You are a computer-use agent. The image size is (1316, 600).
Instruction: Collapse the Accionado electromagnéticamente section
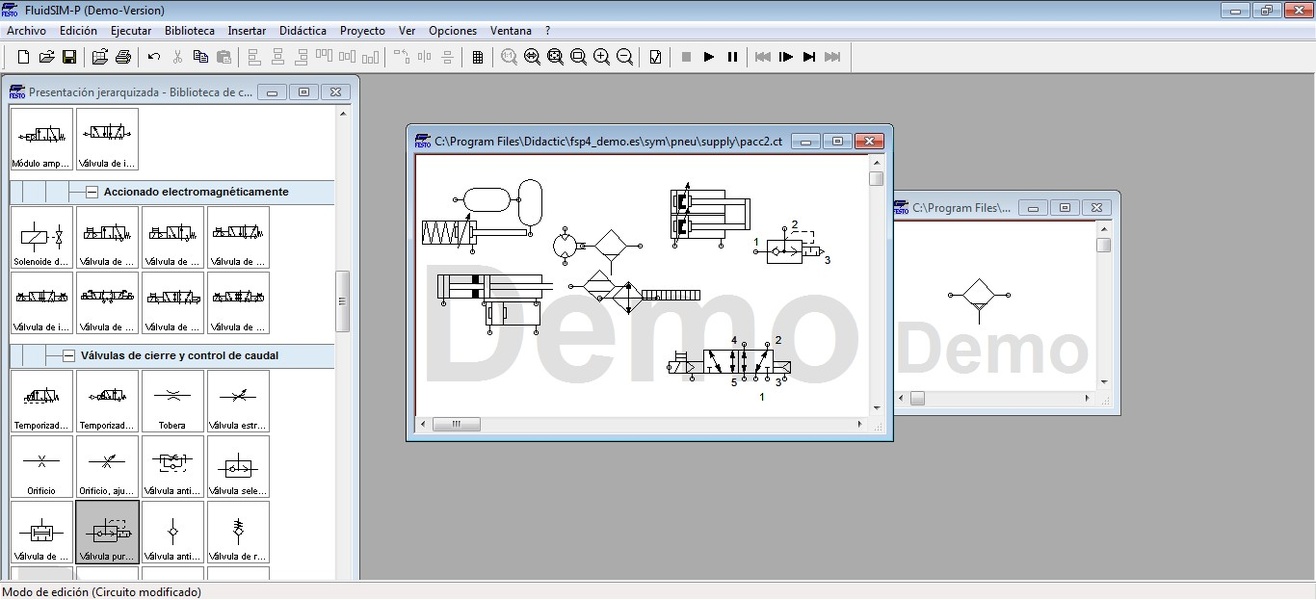click(x=91, y=192)
